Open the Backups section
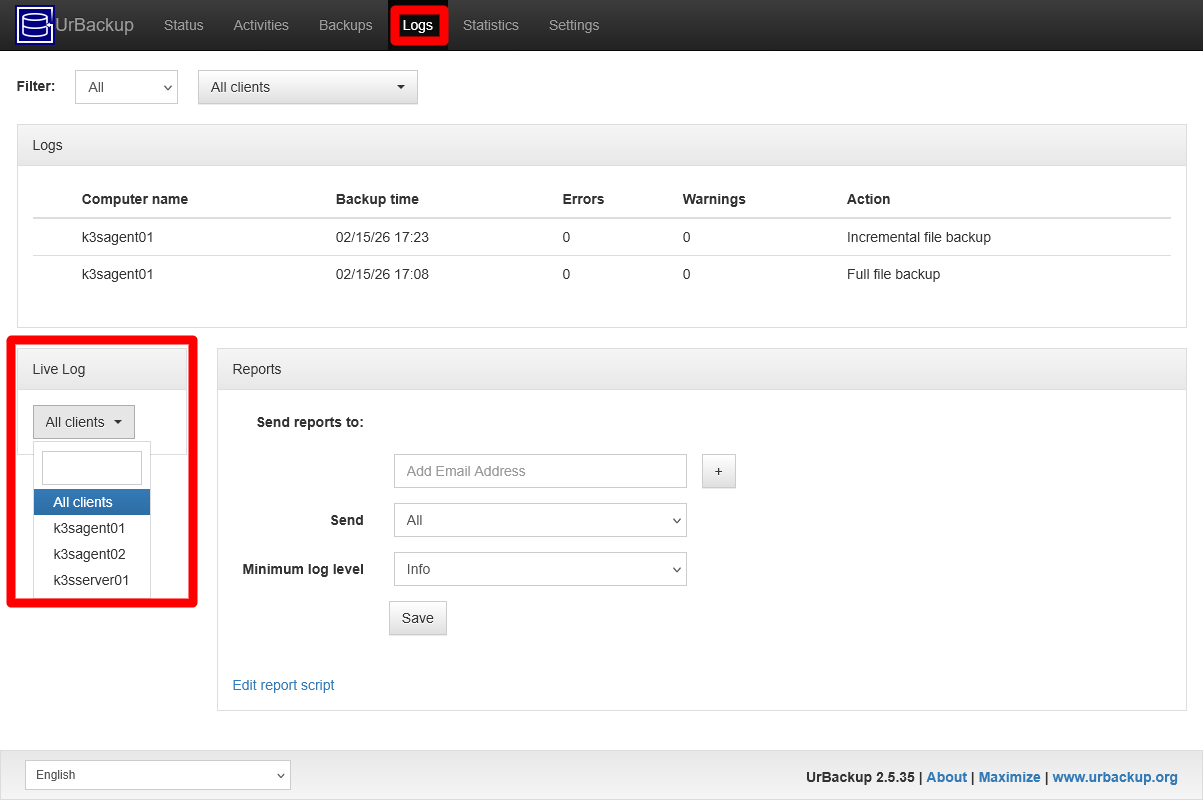1203x806 pixels. [x=345, y=25]
